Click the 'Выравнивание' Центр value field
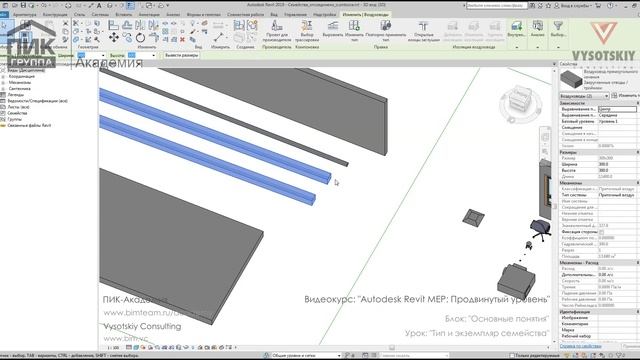This screenshot has height=360, width=640. pyautogui.click(x=617, y=109)
